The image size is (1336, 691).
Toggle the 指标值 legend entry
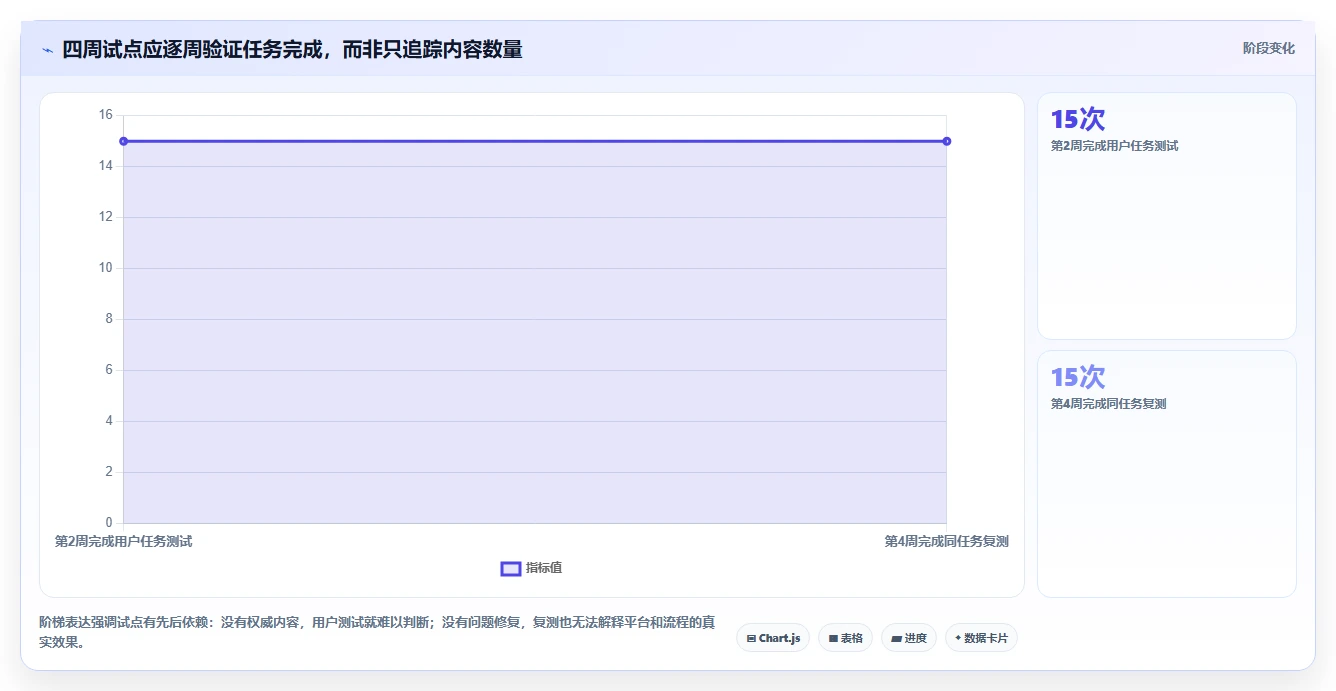click(531, 568)
